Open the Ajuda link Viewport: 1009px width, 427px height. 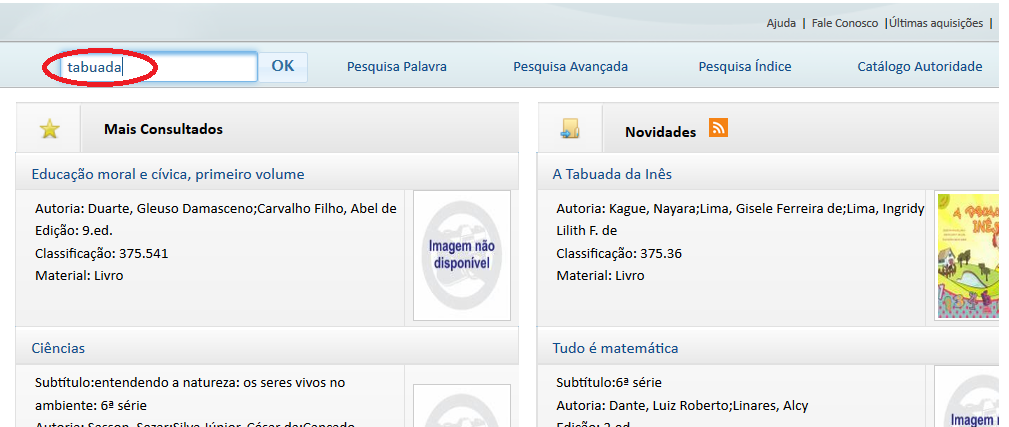781,23
